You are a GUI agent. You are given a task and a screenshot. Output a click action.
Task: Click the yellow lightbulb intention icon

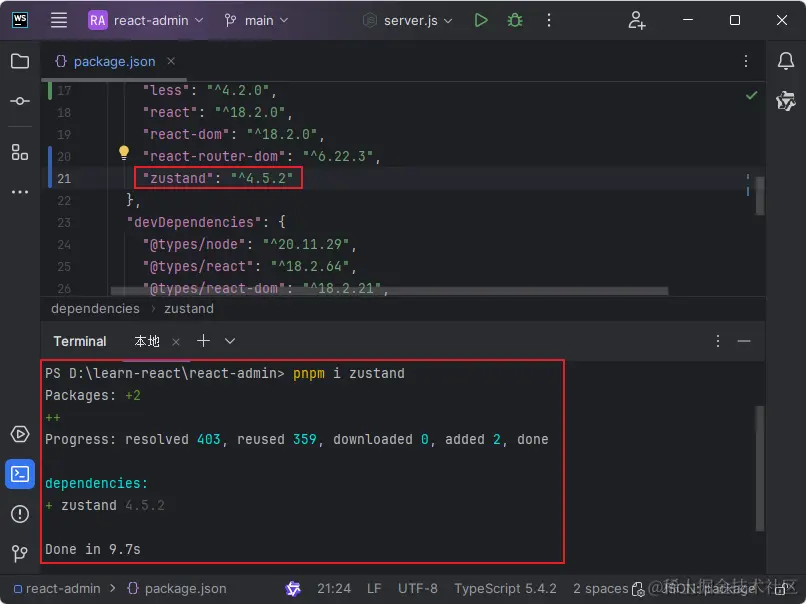tap(124, 153)
